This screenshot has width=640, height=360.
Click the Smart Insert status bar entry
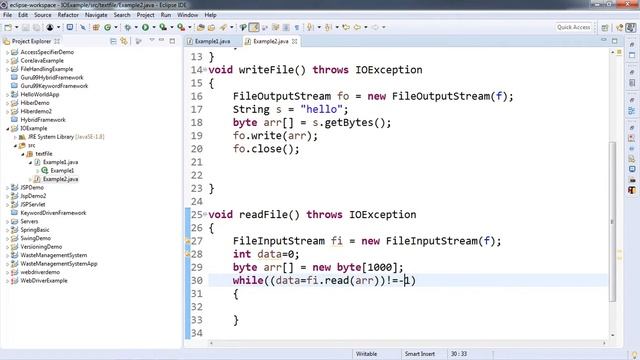pos(420,354)
